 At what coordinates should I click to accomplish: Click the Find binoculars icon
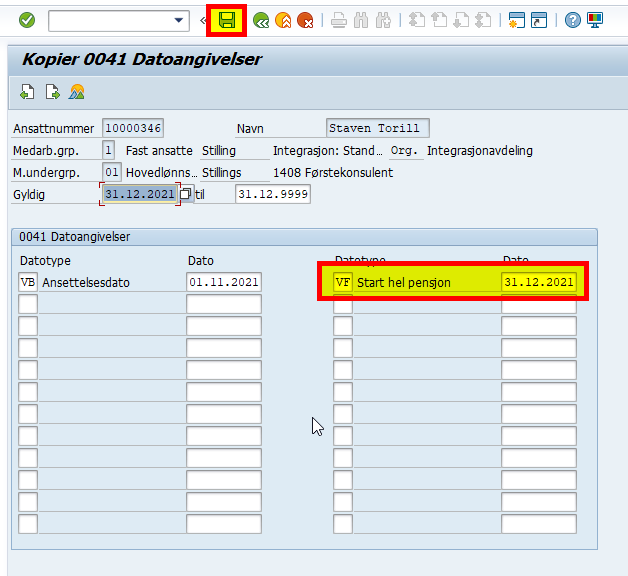coord(361,20)
